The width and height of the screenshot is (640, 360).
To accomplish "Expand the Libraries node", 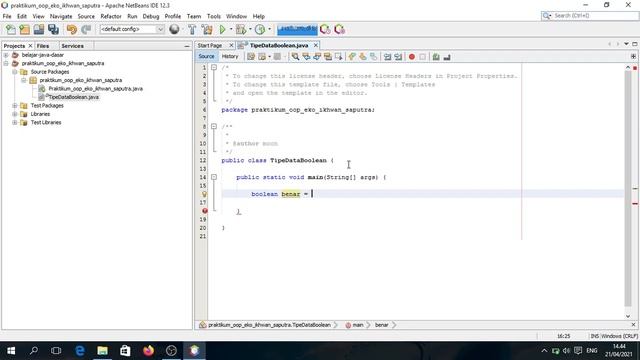I will point(15,114).
